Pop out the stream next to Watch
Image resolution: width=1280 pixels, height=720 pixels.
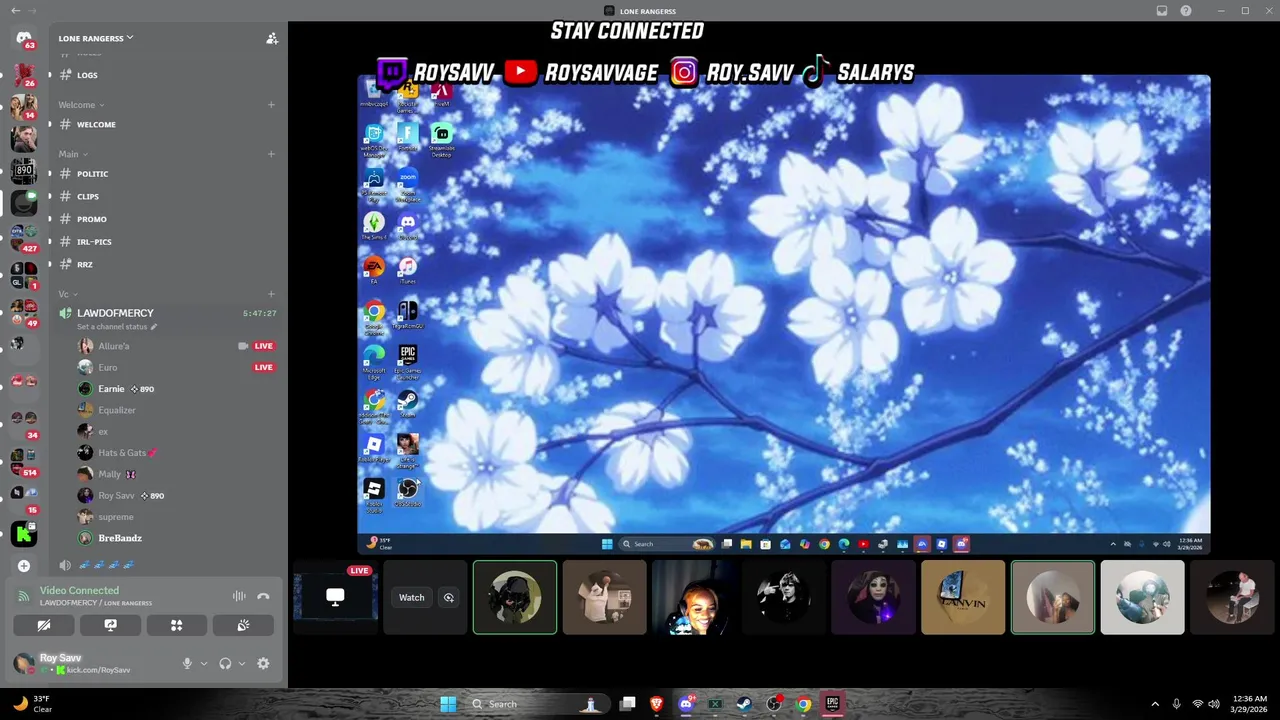[449, 597]
